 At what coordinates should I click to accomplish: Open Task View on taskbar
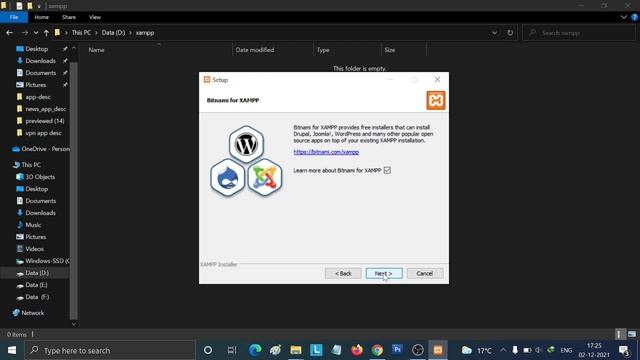232,350
